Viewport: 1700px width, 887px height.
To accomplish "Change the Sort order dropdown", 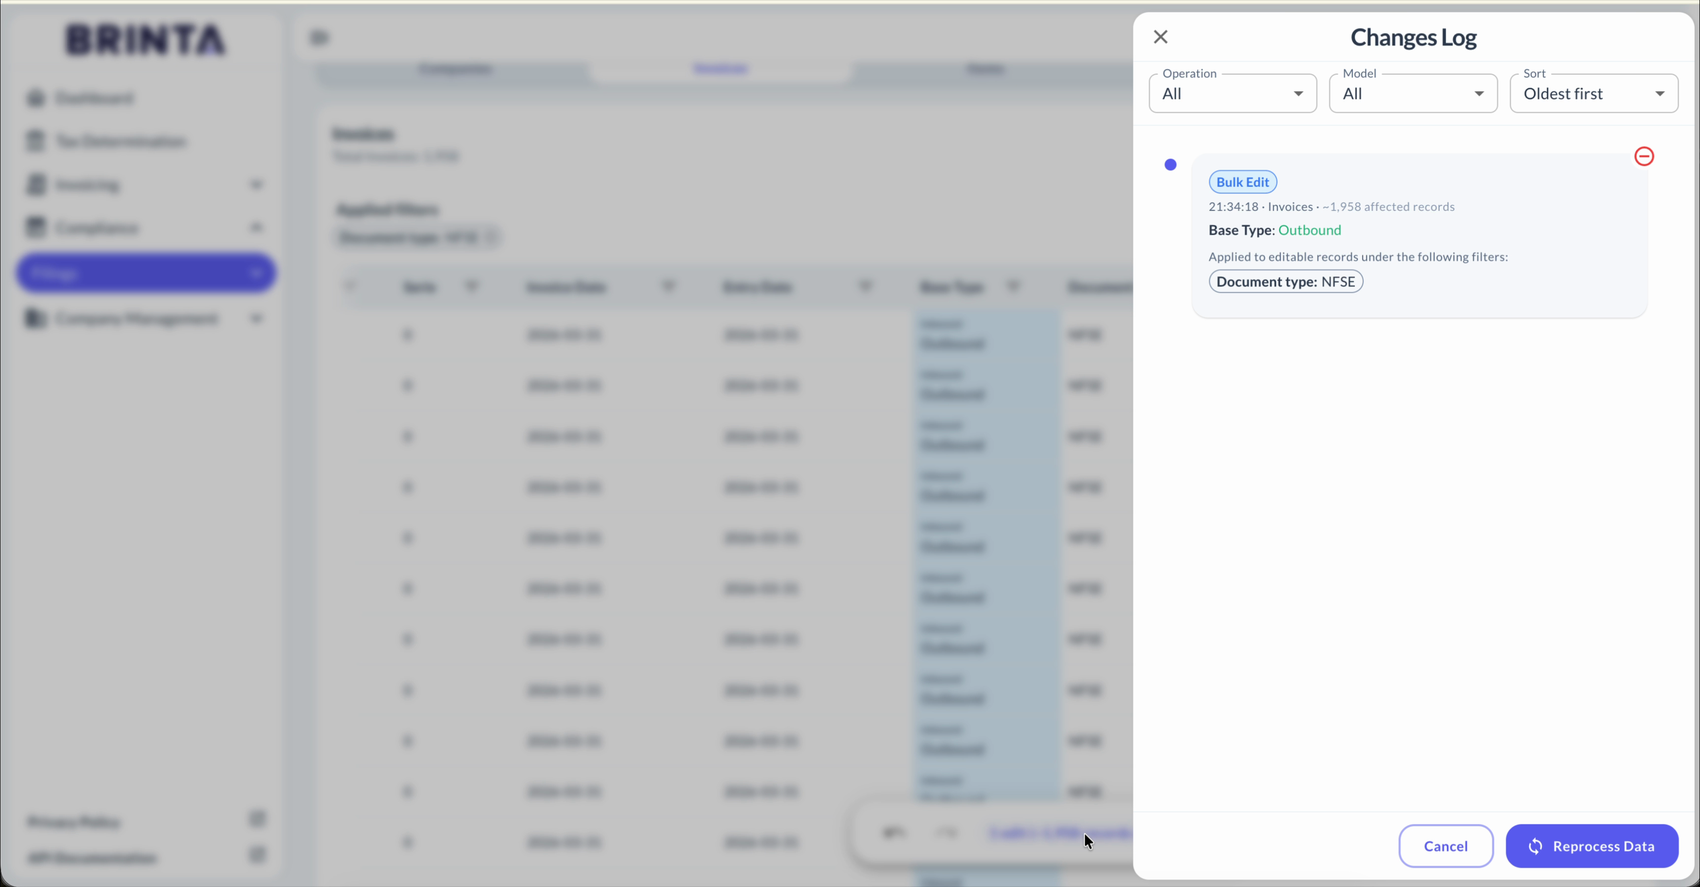I will point(1594,93).
